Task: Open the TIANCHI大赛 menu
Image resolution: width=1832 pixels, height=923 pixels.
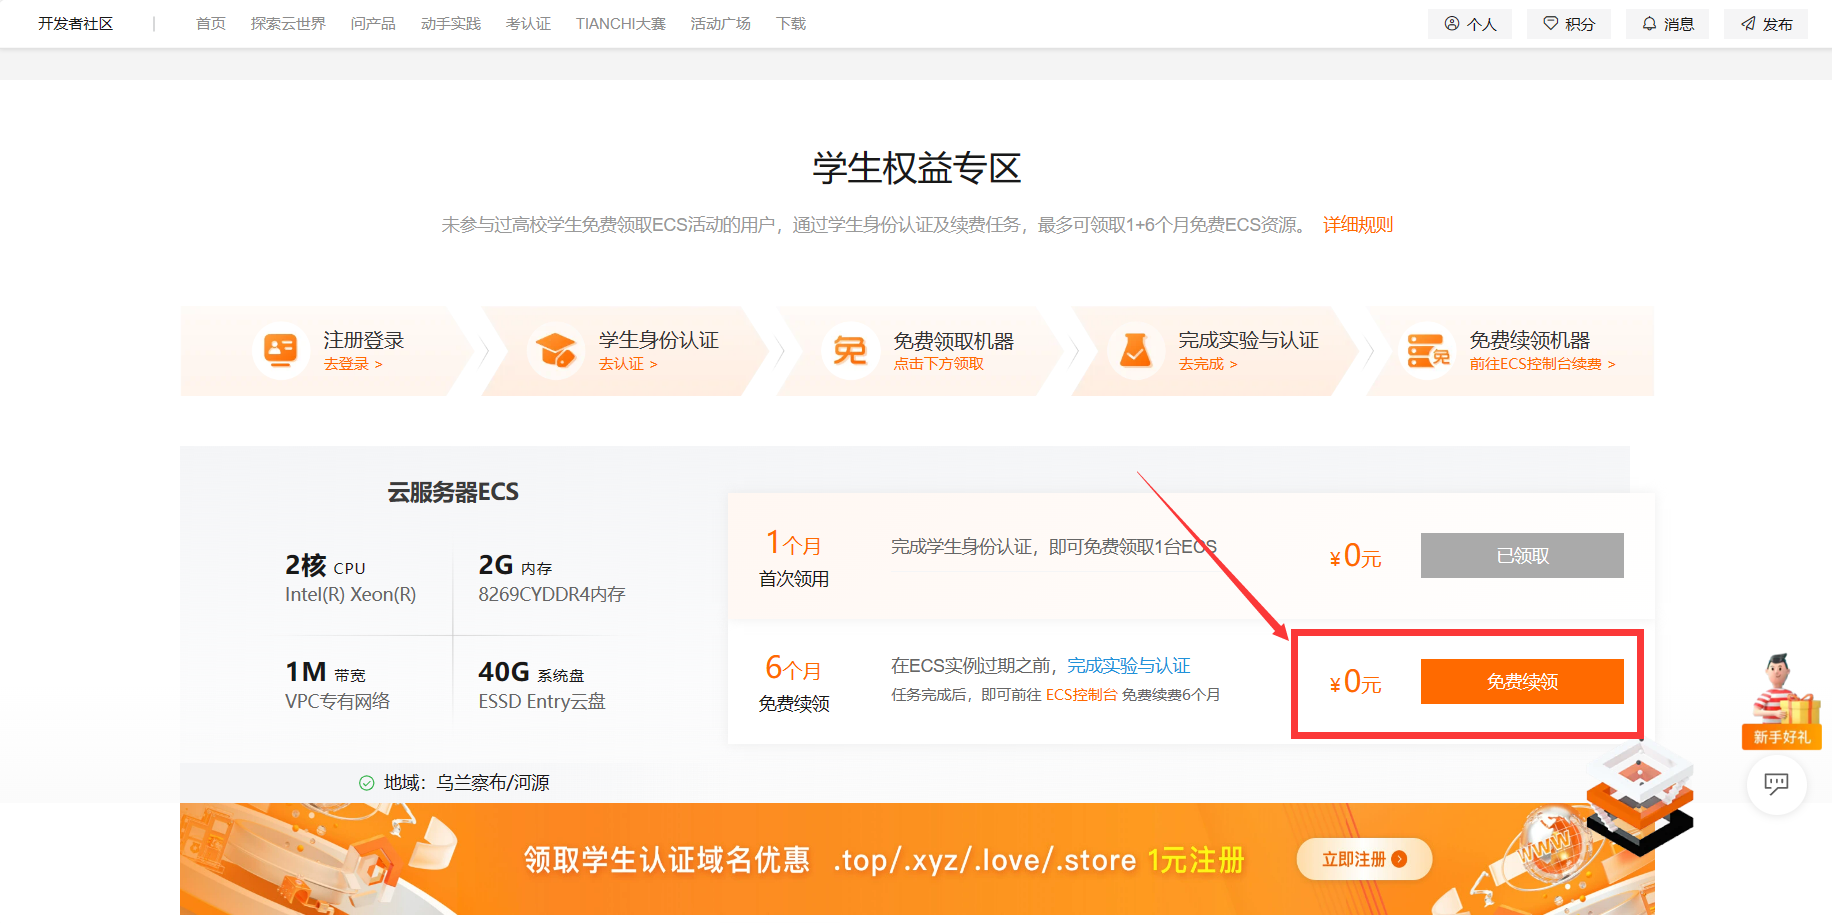Action: pos(620,24)
